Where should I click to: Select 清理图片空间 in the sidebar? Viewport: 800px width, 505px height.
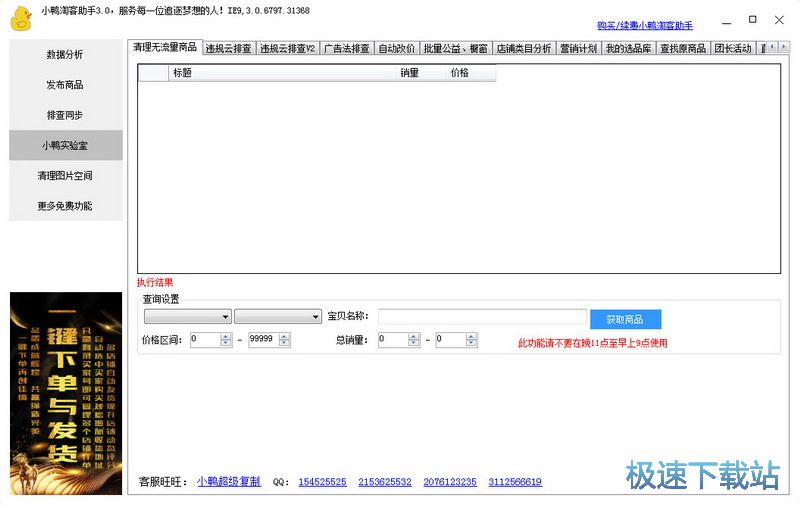[65, 175]
